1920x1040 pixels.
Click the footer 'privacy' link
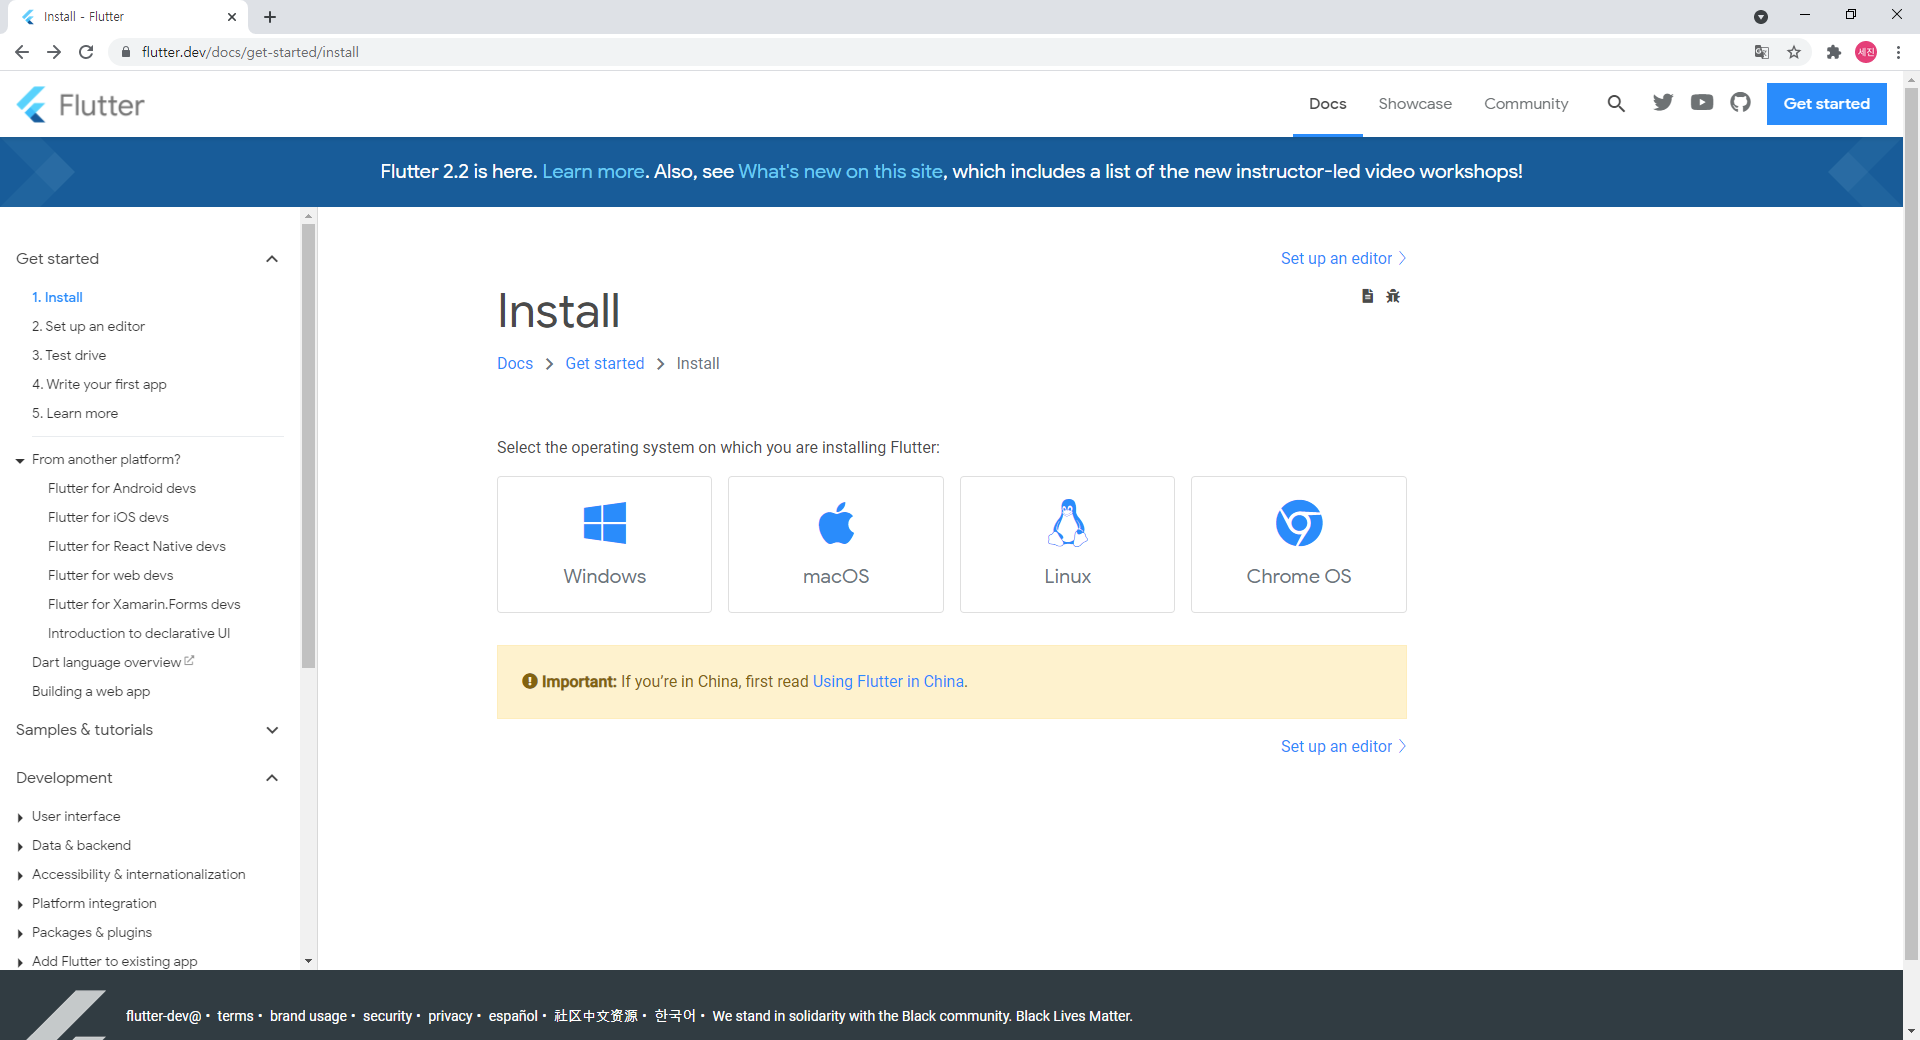450,1016
